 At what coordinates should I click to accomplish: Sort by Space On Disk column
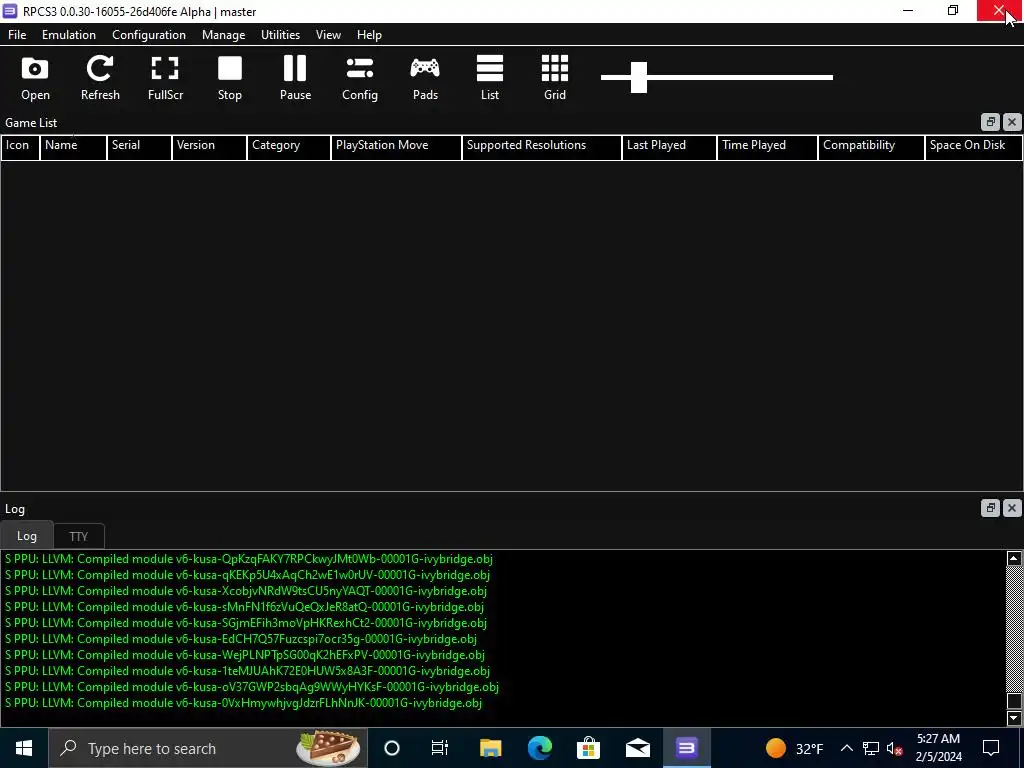point(974,147)
